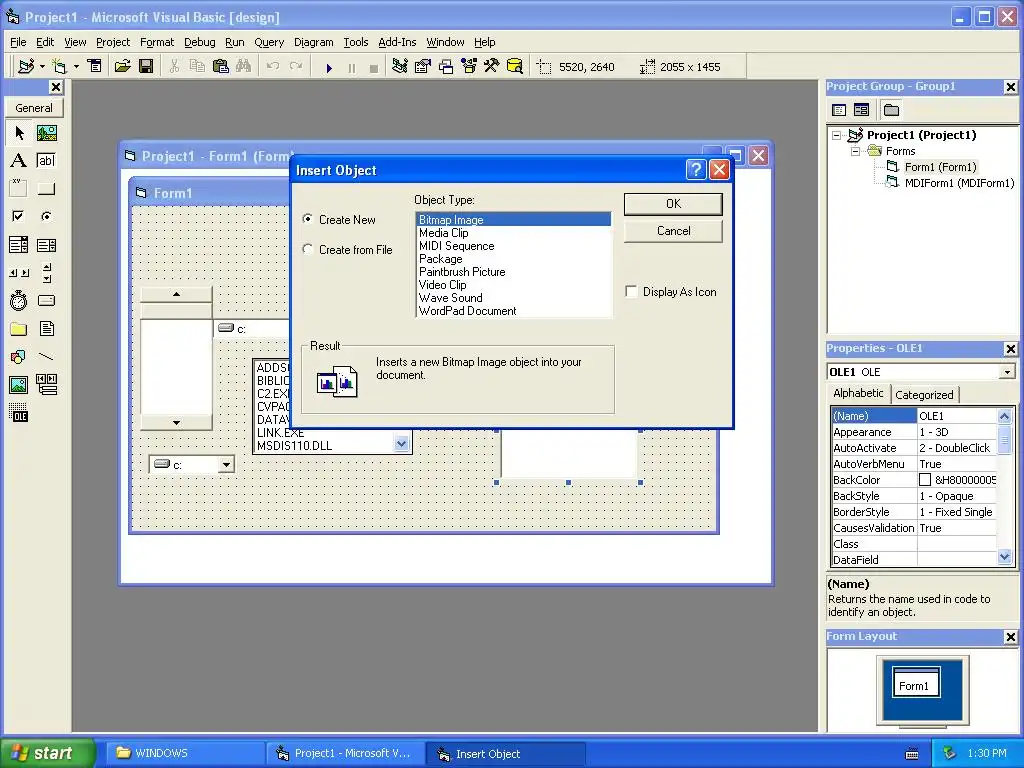The width and height of the screenshot is (1024, 768).
Task: Pick the horizontal scroll bar tool
Action: click(19, 273)
